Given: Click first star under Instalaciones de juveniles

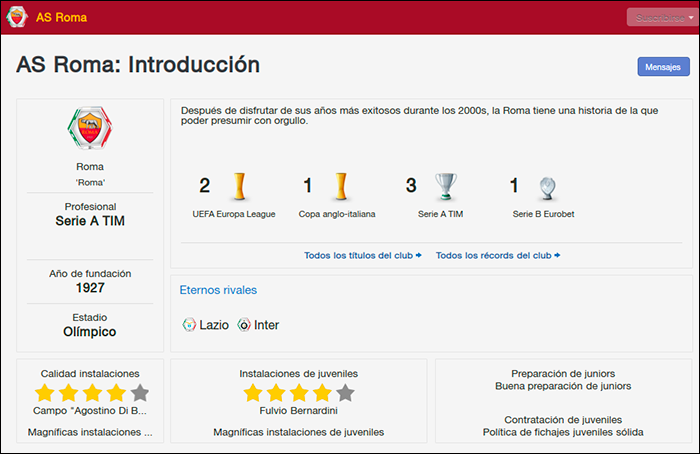Looking at the screenshot, I should [253, 393].
